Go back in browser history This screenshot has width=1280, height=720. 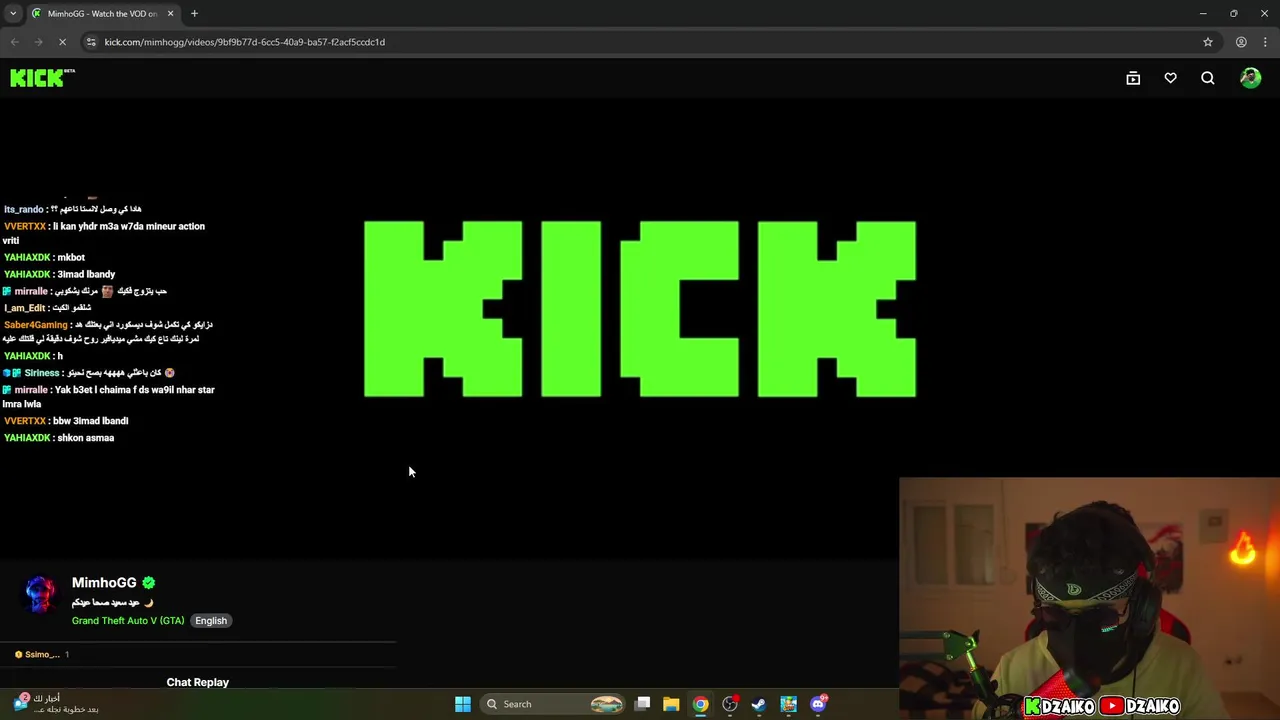(x=14, y=42)
